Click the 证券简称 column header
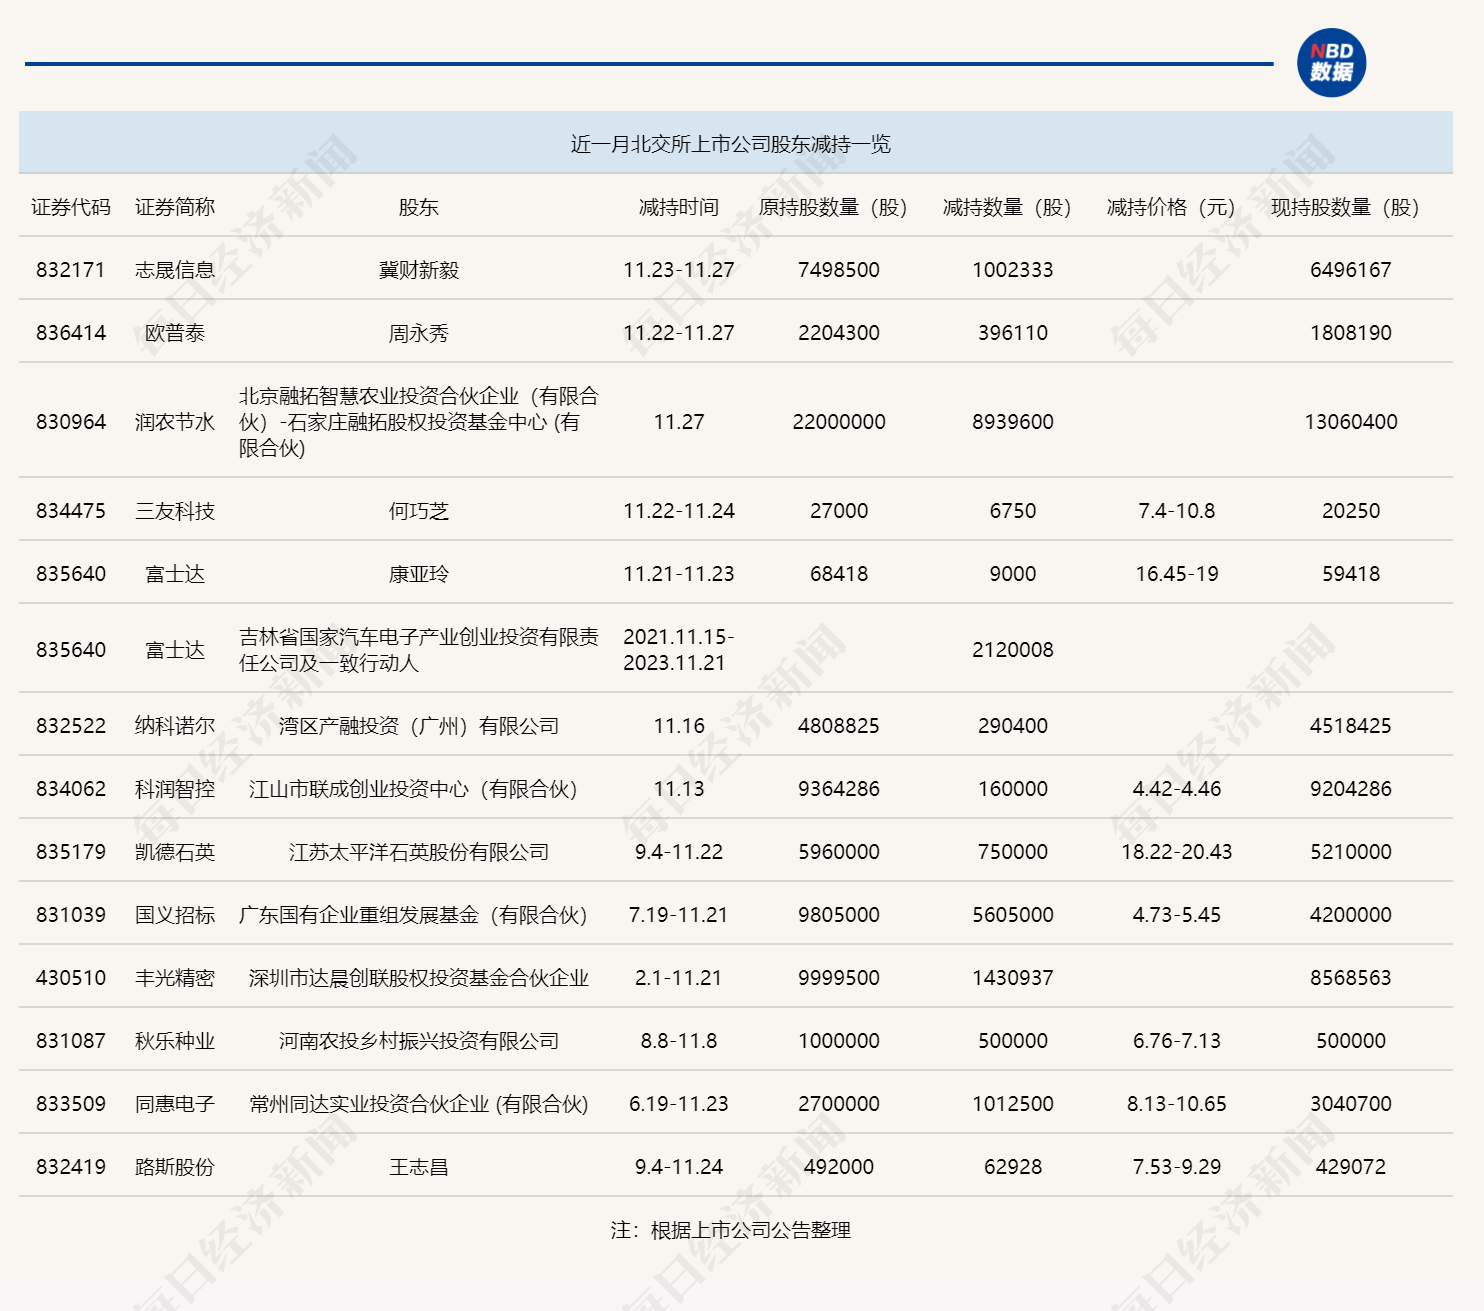 tap(175, 207)
